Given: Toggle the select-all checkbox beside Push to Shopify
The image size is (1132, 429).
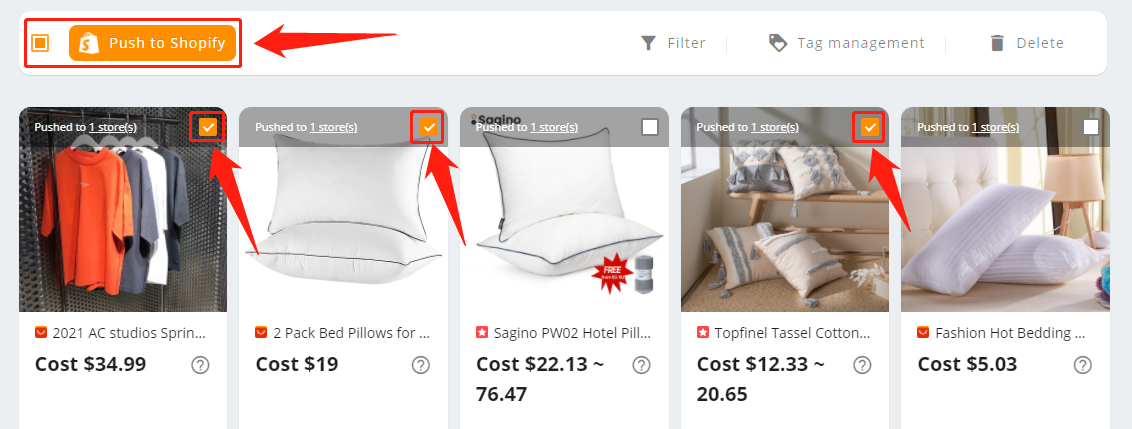Looking at the screenshot, I should click(x=40, y=43).
